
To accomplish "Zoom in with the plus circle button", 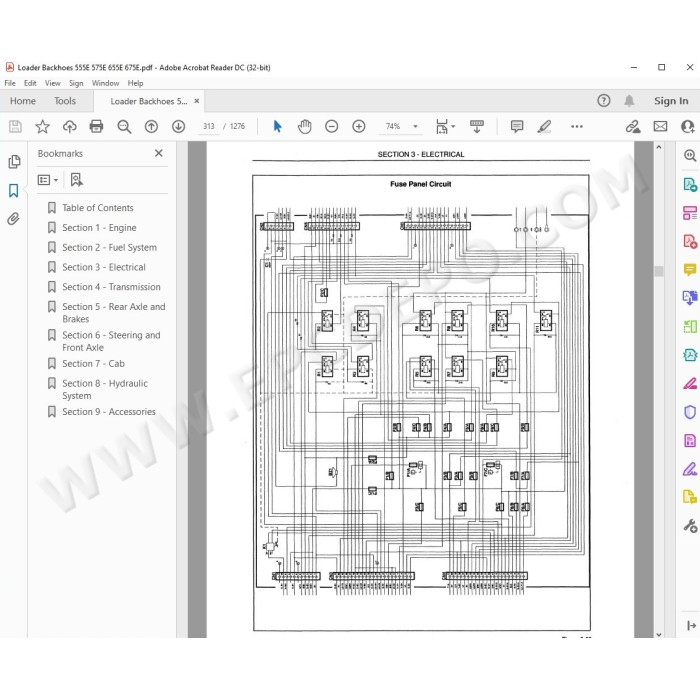I will [x=359, y=127].
